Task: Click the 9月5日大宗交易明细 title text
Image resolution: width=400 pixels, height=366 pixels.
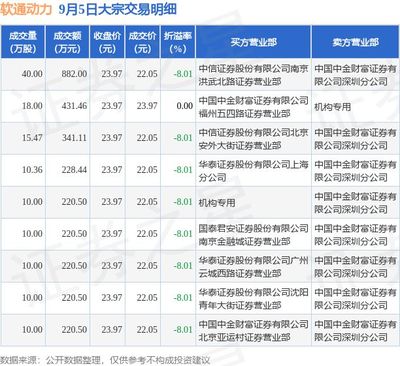Action: (118, 9)
